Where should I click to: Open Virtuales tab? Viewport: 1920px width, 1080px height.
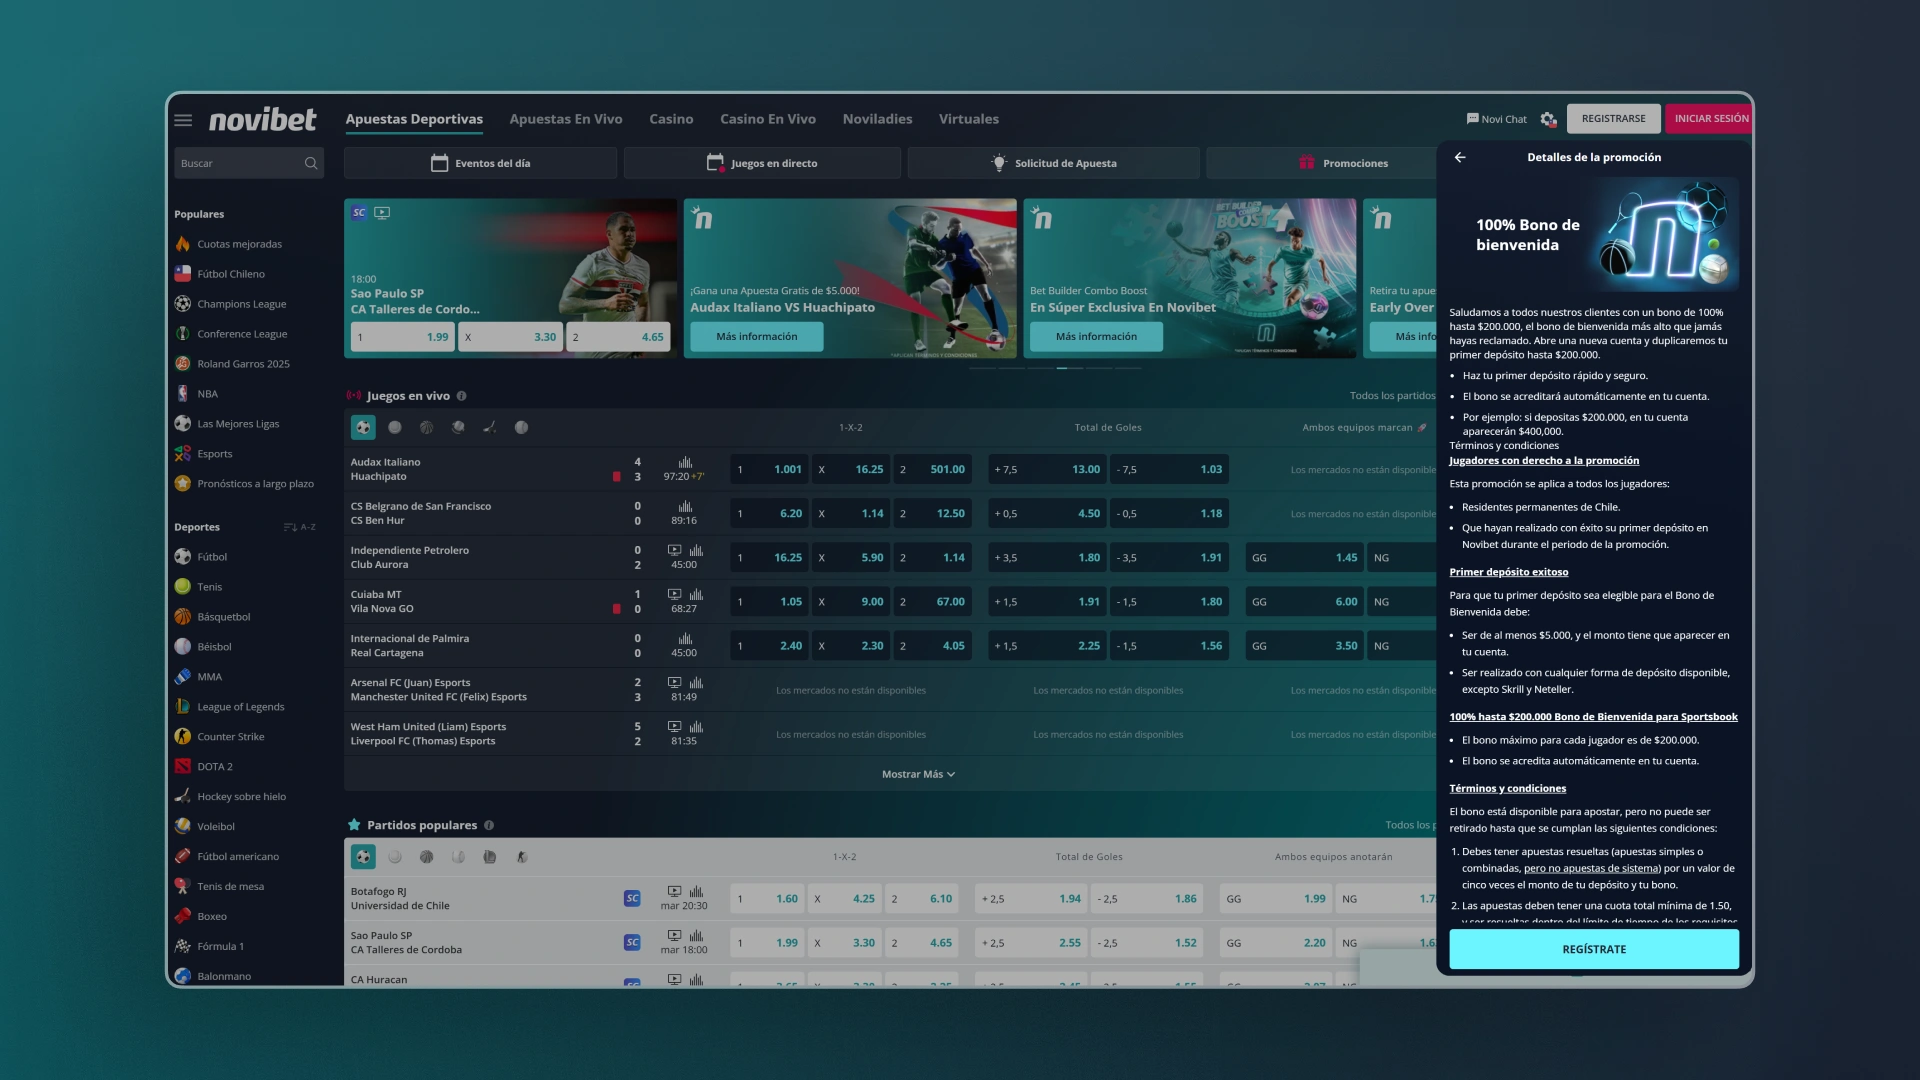[968, 119]
